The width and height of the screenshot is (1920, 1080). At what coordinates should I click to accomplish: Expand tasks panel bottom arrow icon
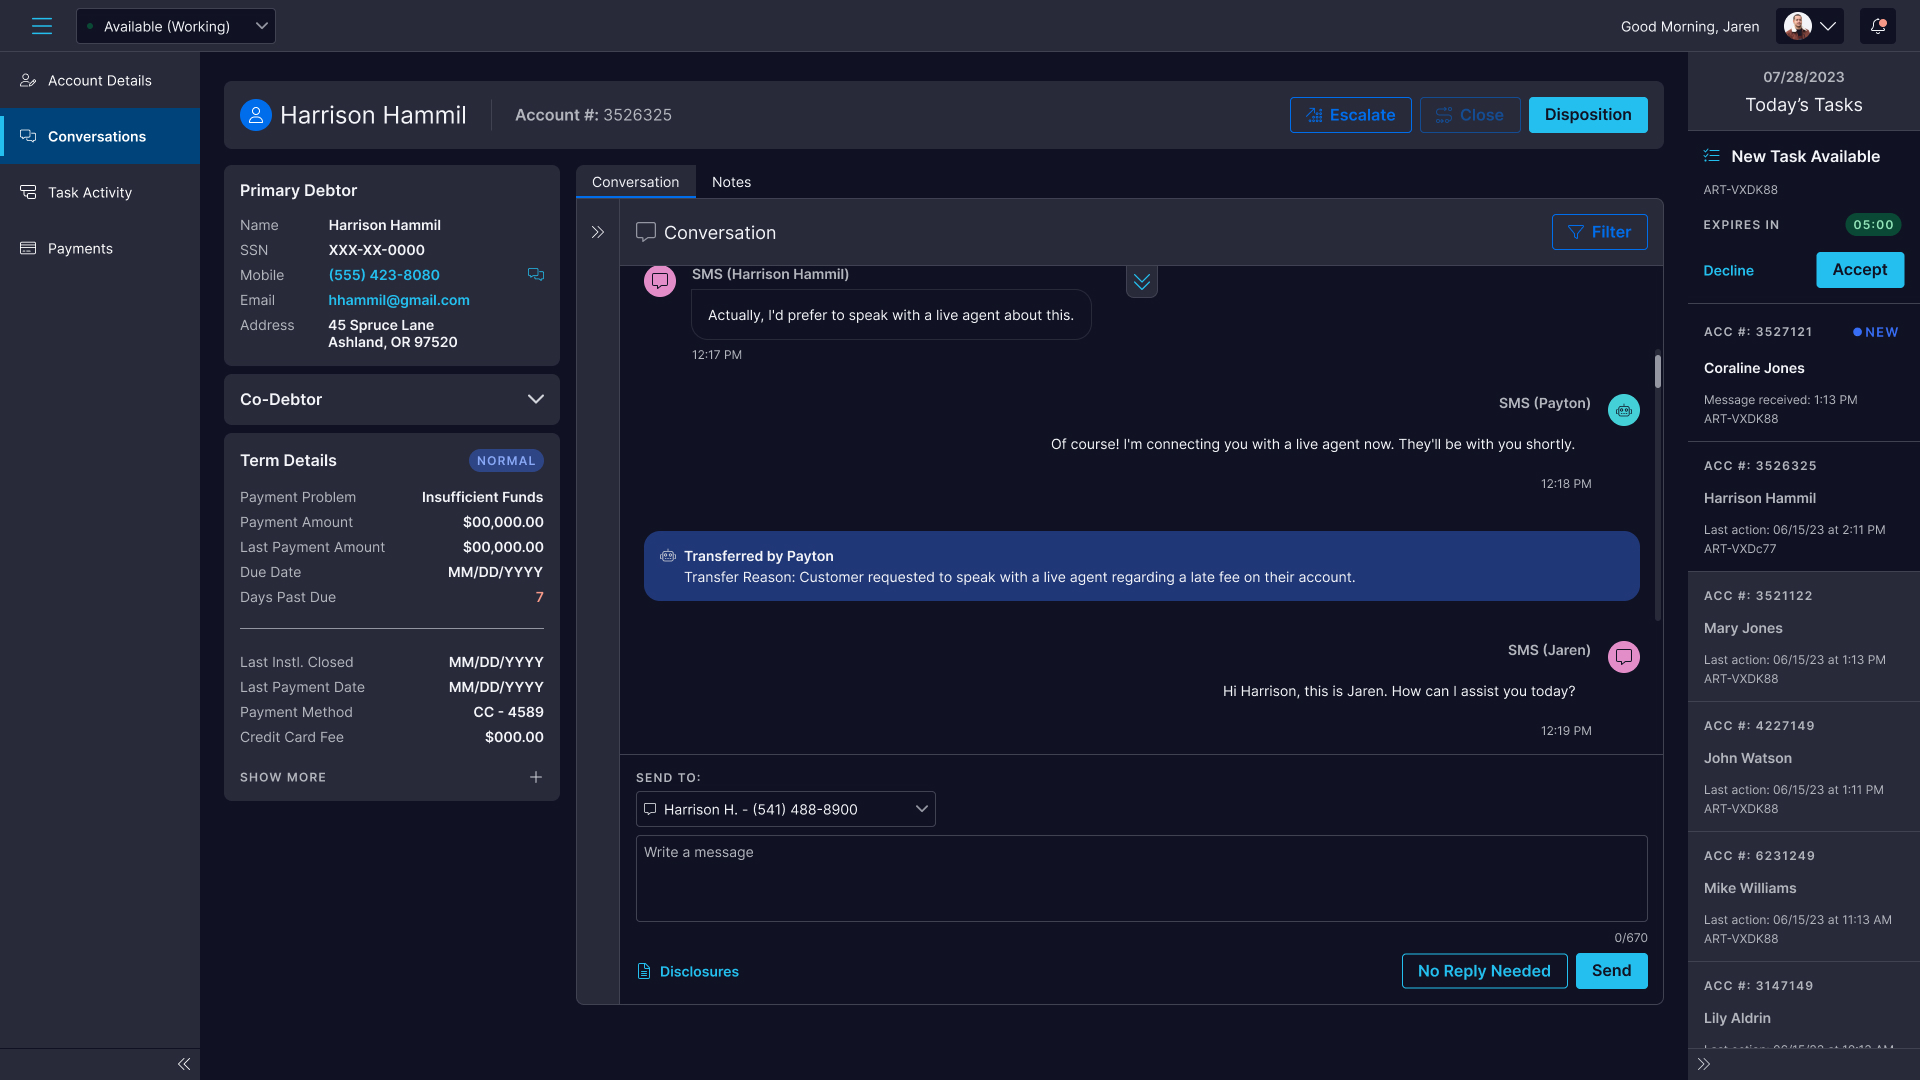click(x=1704, y=1064)
